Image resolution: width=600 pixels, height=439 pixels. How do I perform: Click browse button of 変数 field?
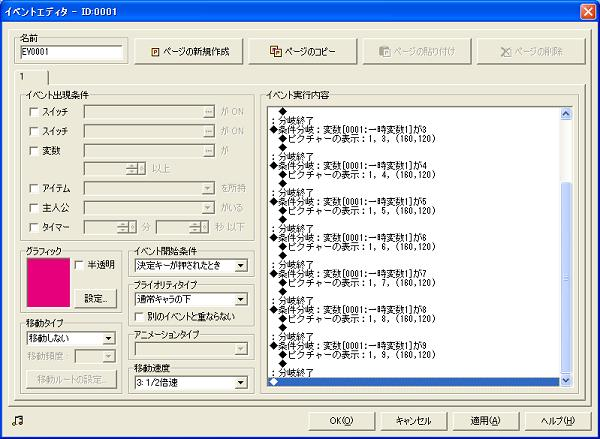coord(208,151)
